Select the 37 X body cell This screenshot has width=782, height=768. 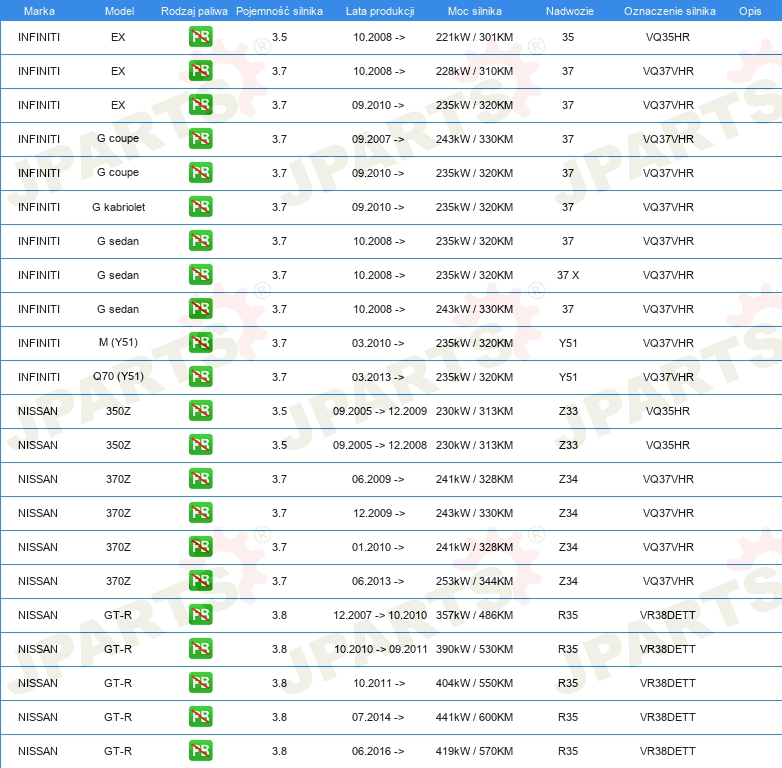pyautogui.click(x=568, y=275)
